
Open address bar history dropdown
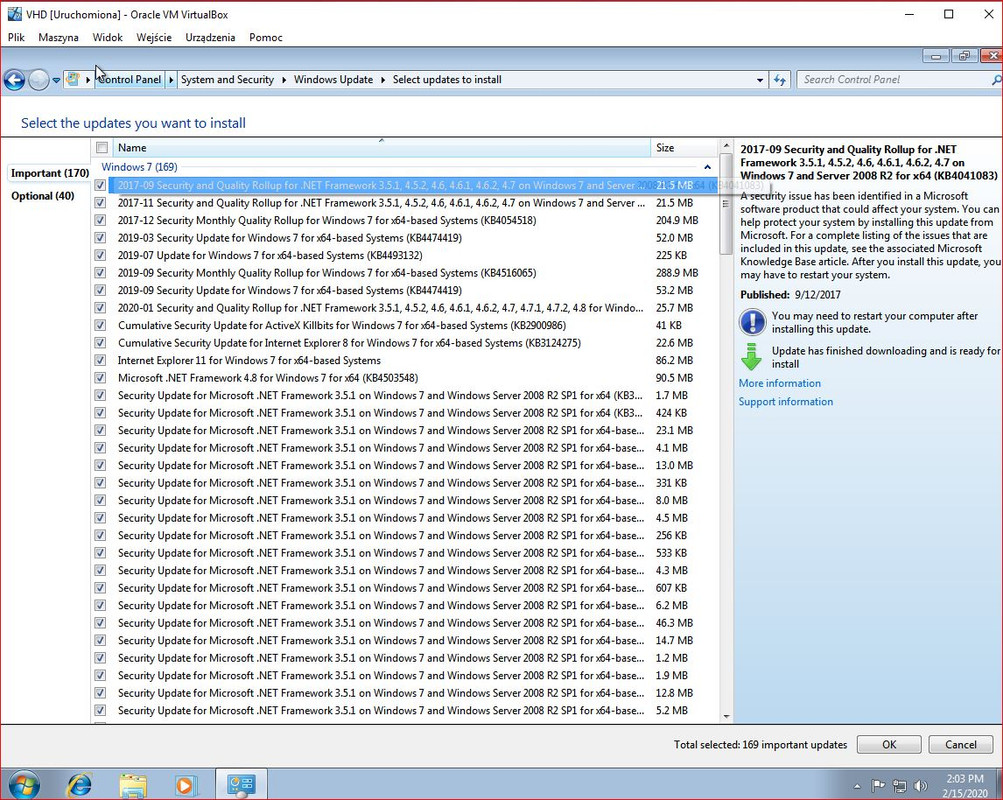click(x=759, y=81)
